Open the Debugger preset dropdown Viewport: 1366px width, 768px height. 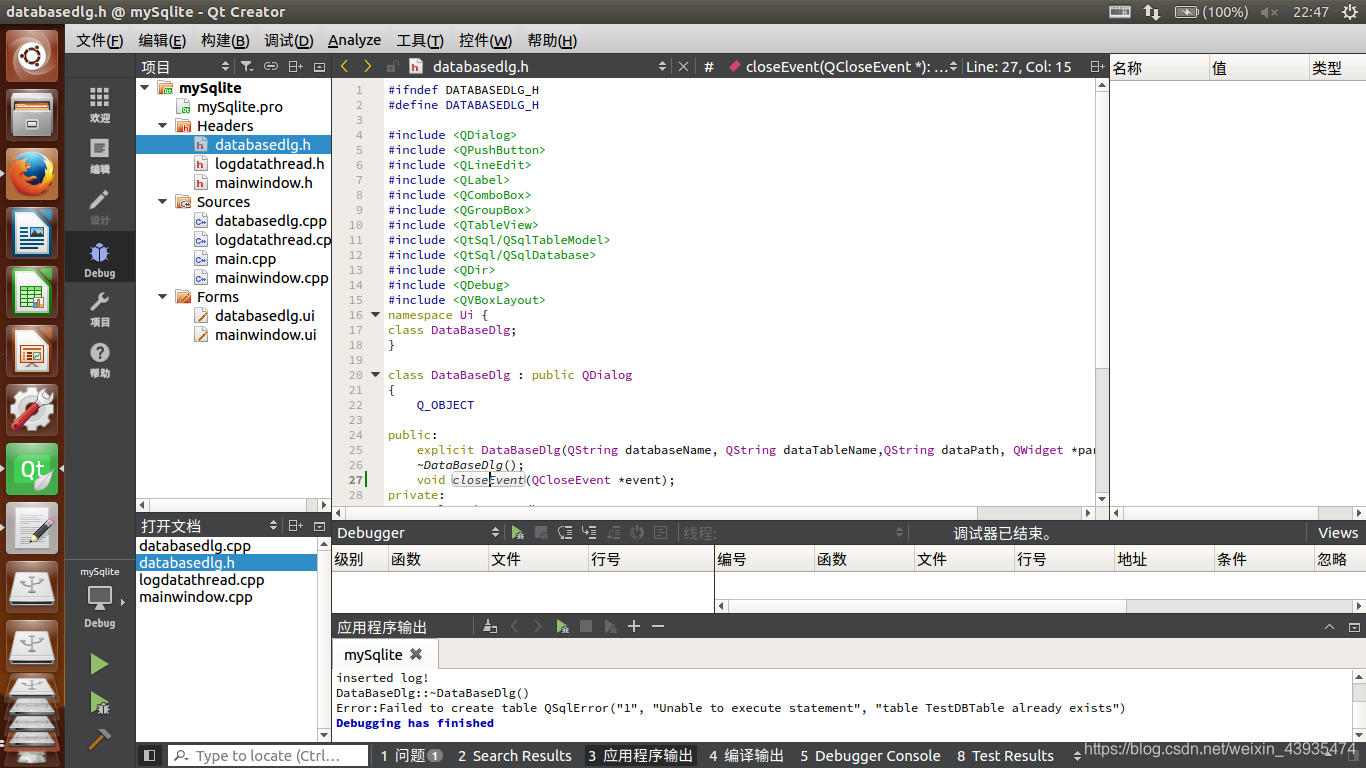click(x=417, y=533)
